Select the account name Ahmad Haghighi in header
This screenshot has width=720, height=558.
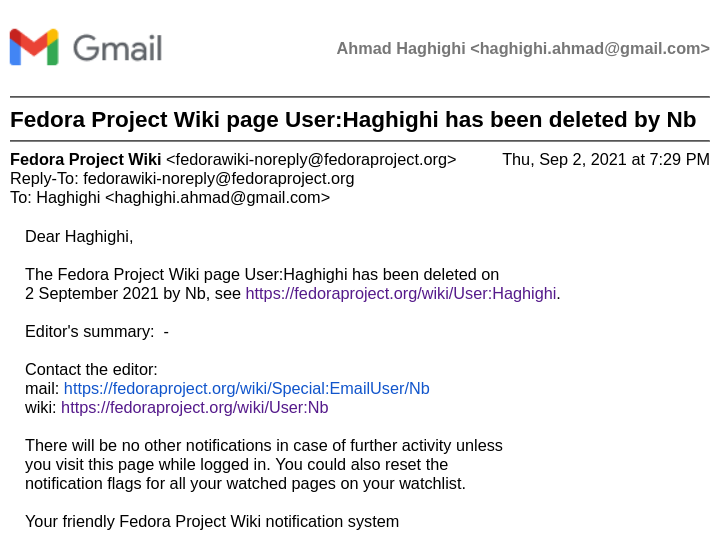[x=401, y=49]
